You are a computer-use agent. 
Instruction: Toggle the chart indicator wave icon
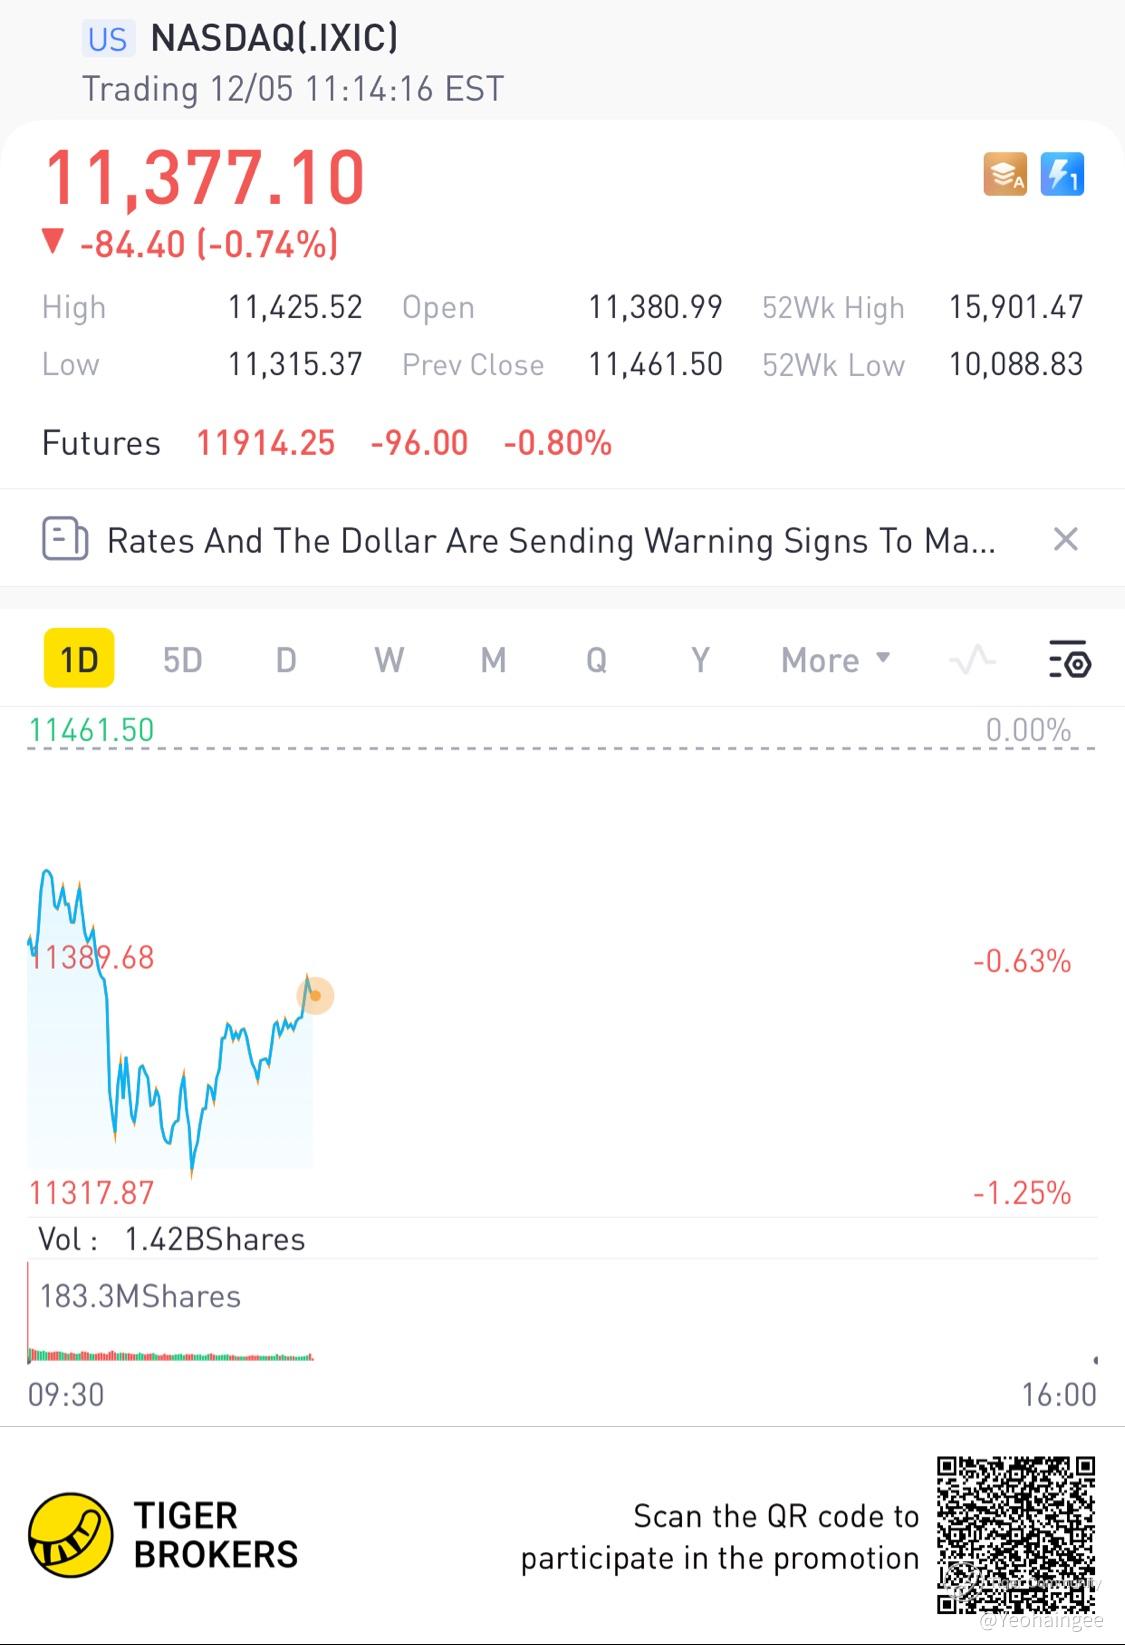click(972, 660)
